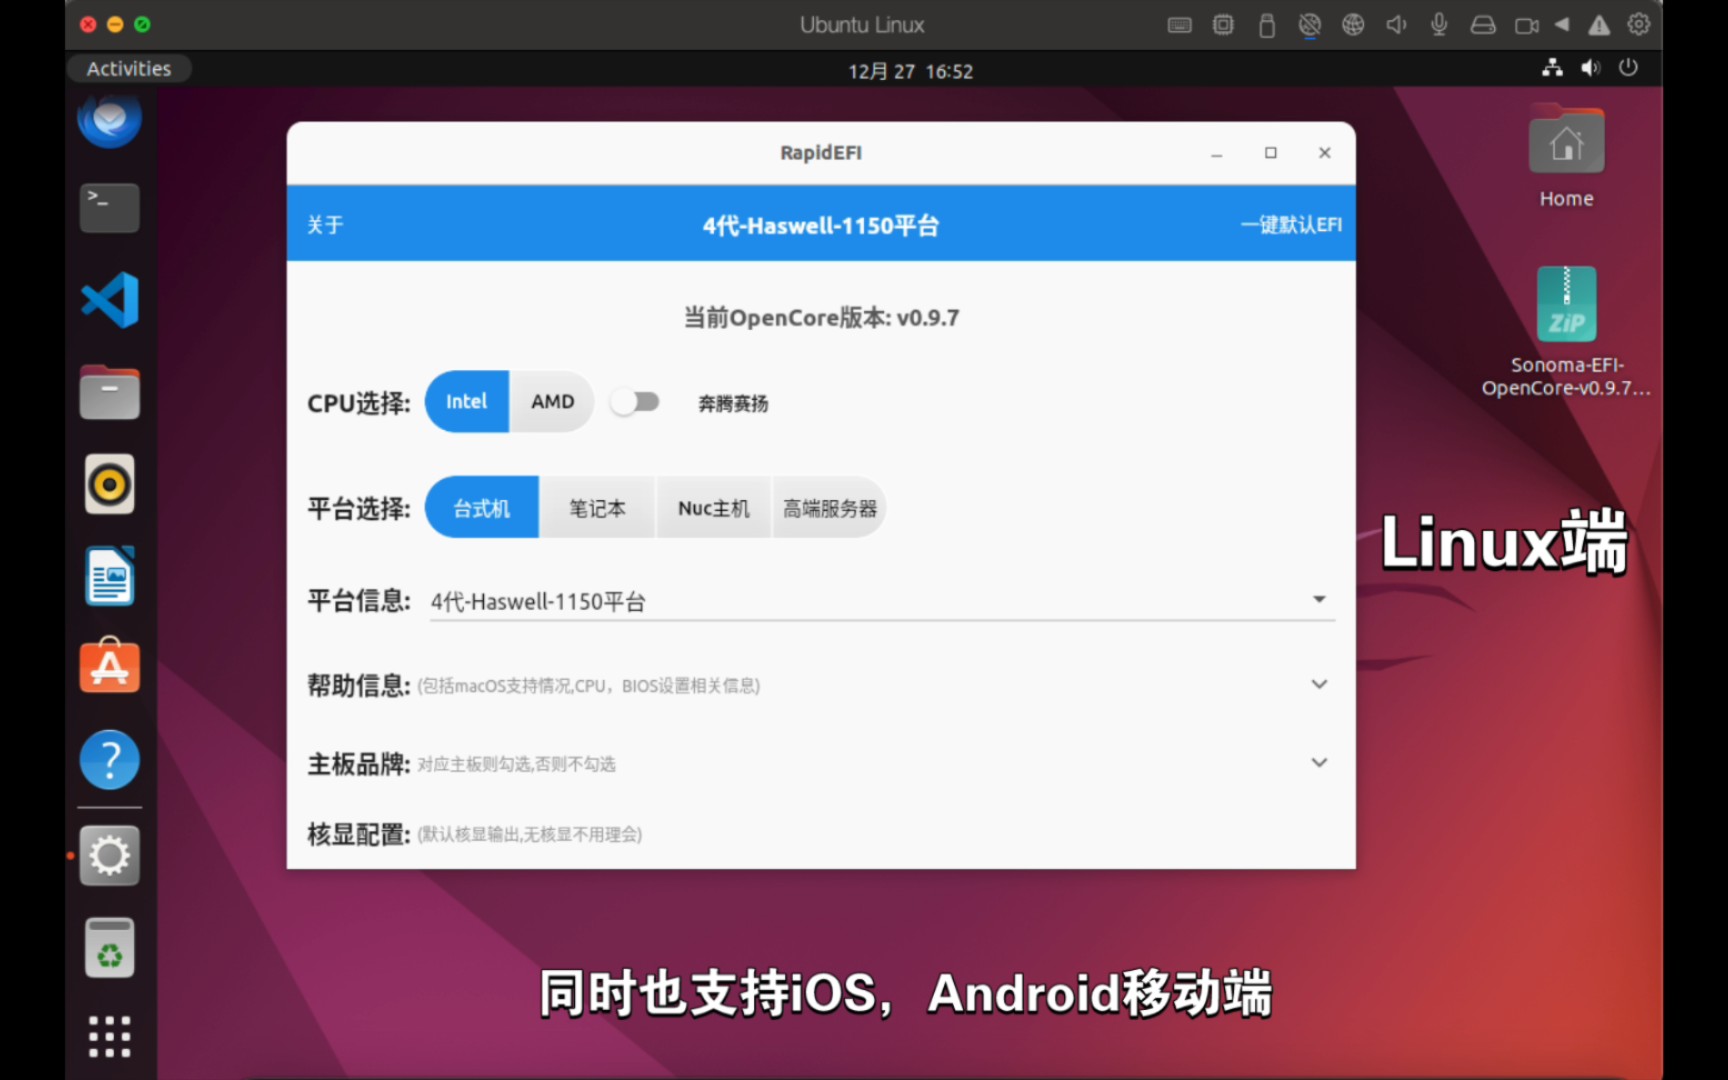The image size is (1728, 1080).
Task: Click the RapidEFI window title bar
Action: (x=821, y=152)
